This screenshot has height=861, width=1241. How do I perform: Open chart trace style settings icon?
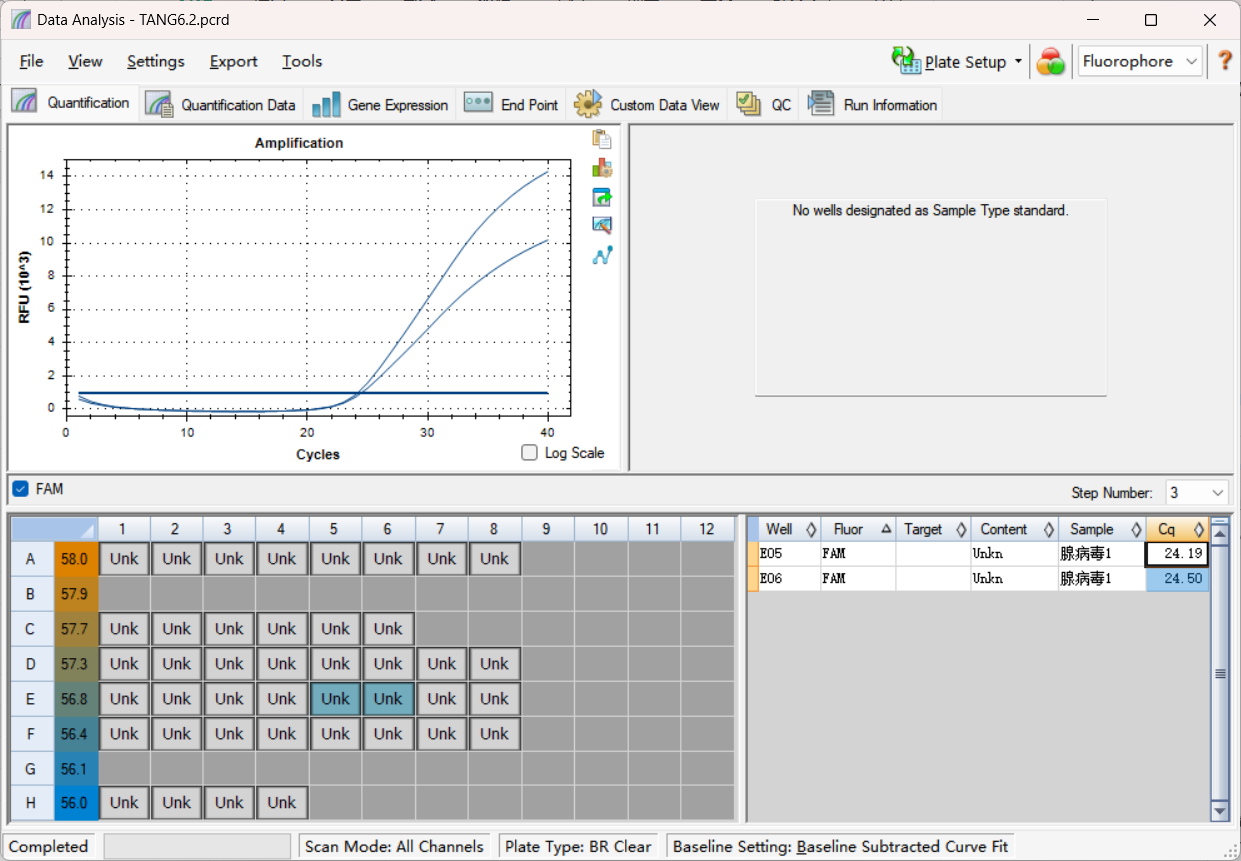coord(602,168)
